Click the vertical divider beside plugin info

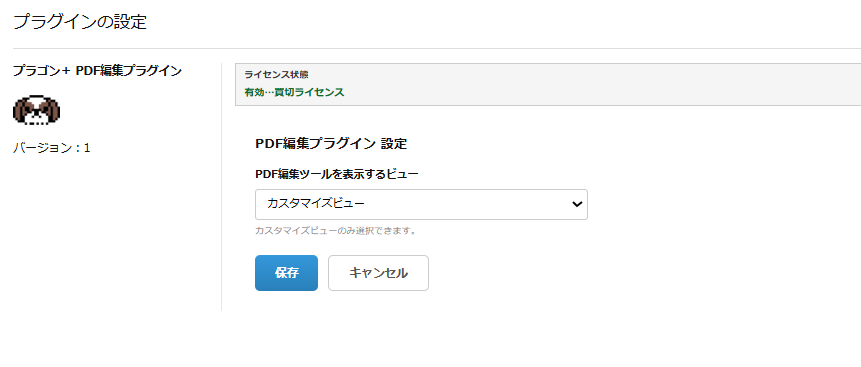(x=221, y=187)
